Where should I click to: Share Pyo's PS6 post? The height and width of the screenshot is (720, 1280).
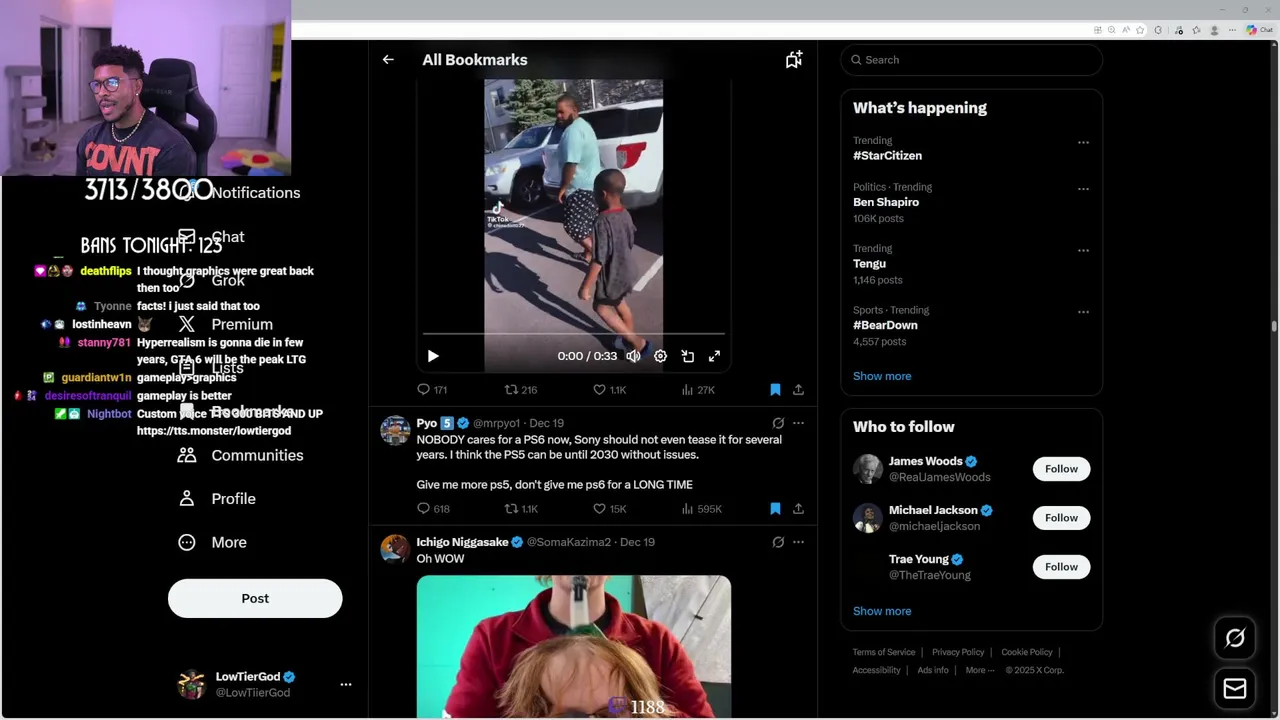798,509
